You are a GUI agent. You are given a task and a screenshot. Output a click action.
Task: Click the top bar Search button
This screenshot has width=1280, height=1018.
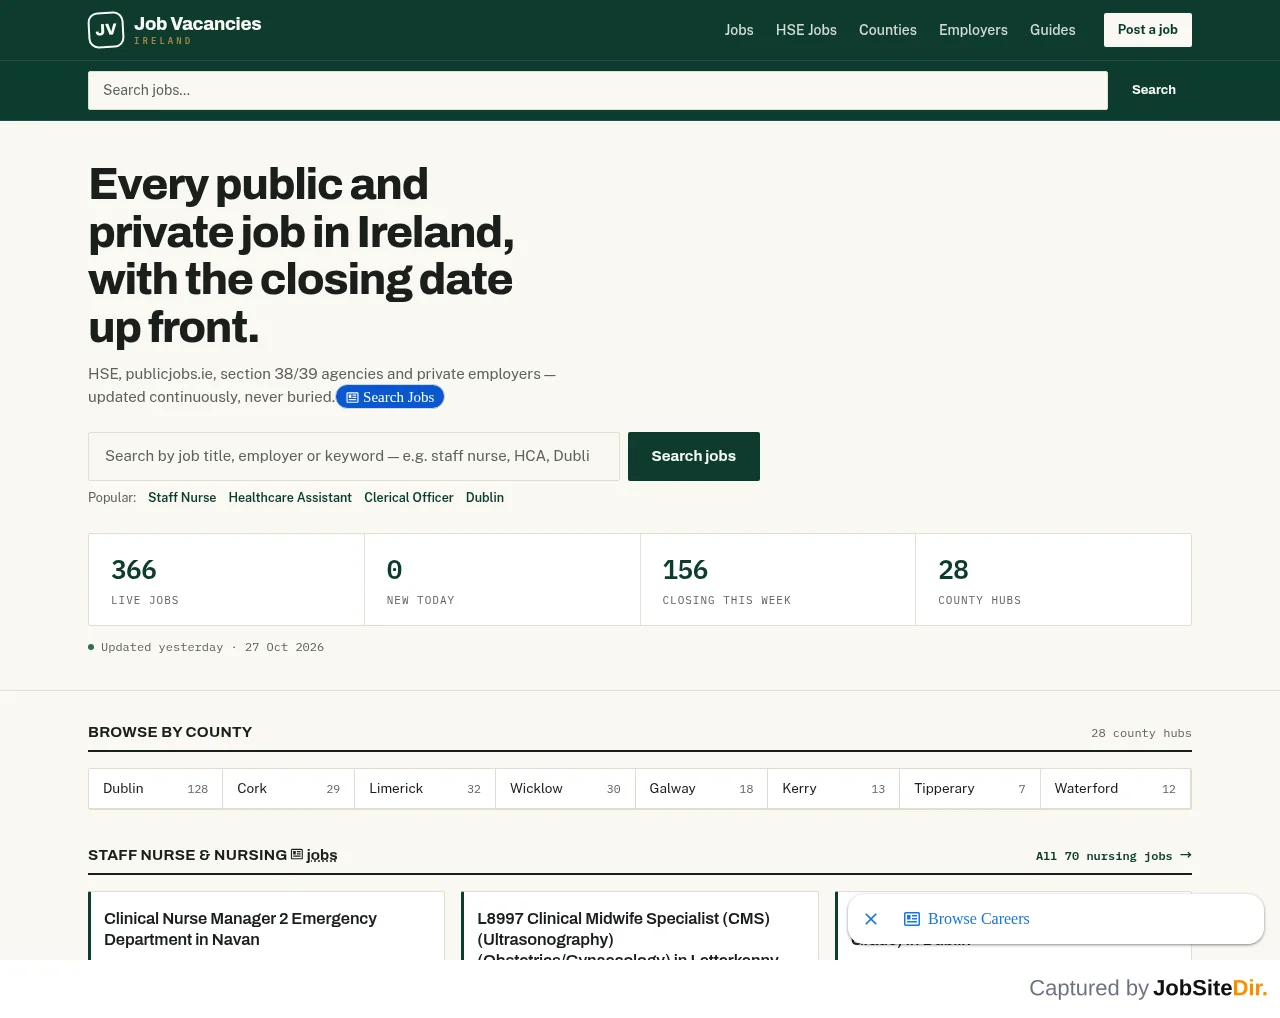(x=1154, y=90)
